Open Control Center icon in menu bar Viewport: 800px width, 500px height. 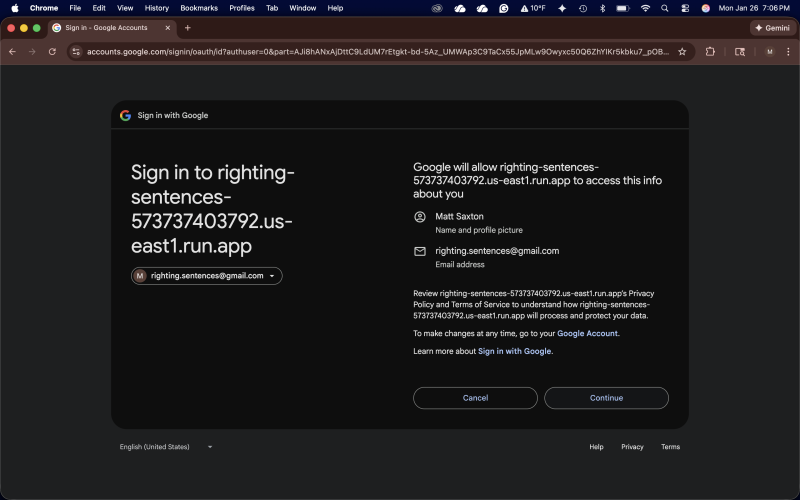685,8
